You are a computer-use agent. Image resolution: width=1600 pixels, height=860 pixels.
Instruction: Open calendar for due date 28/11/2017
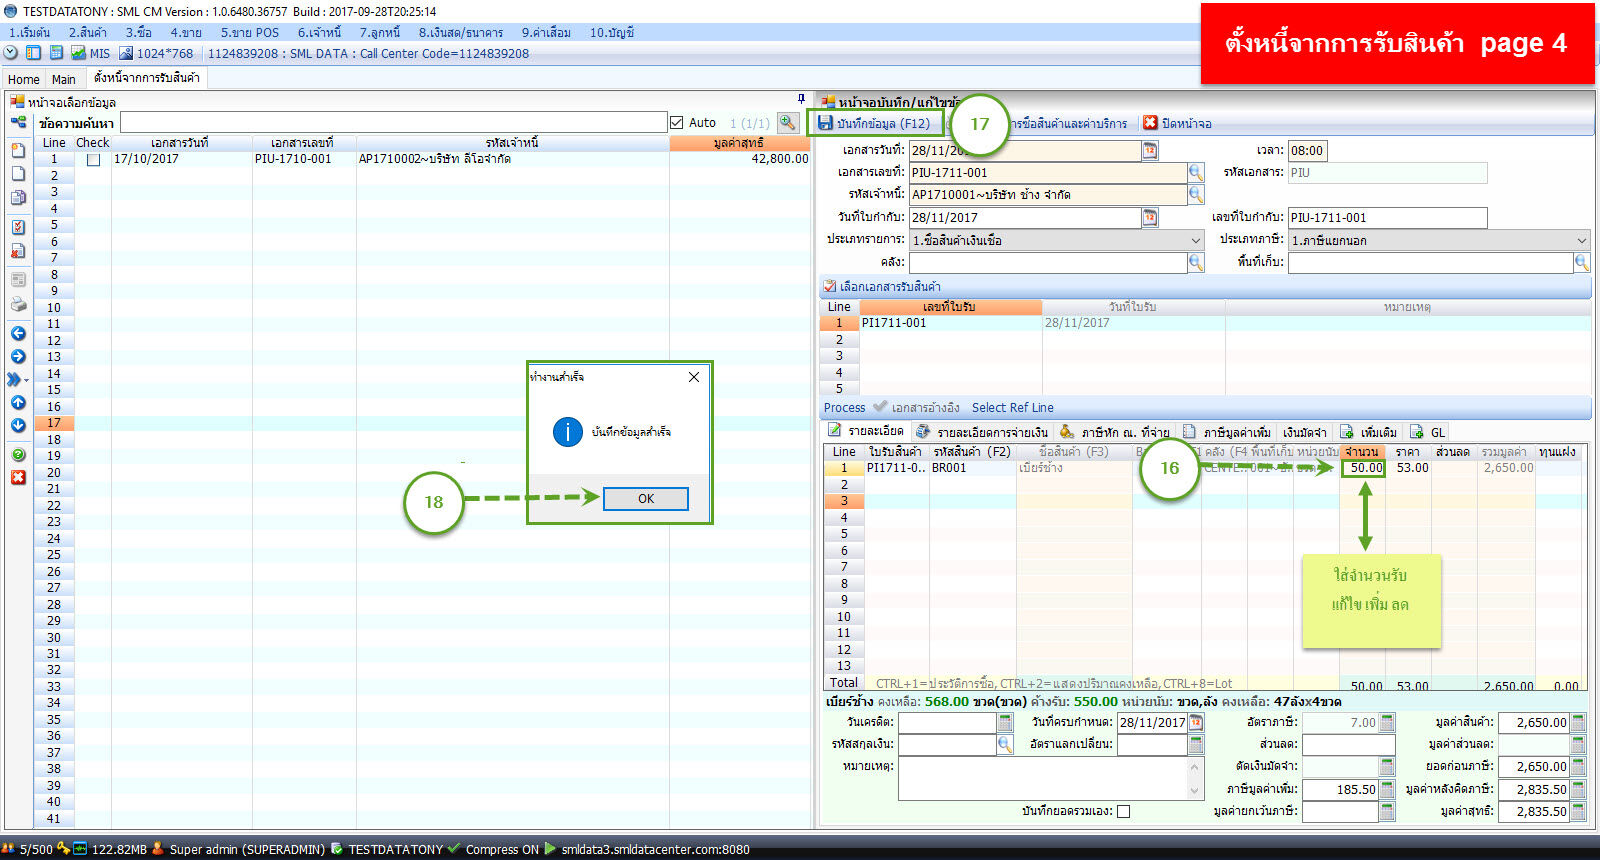click(1196, 722)
